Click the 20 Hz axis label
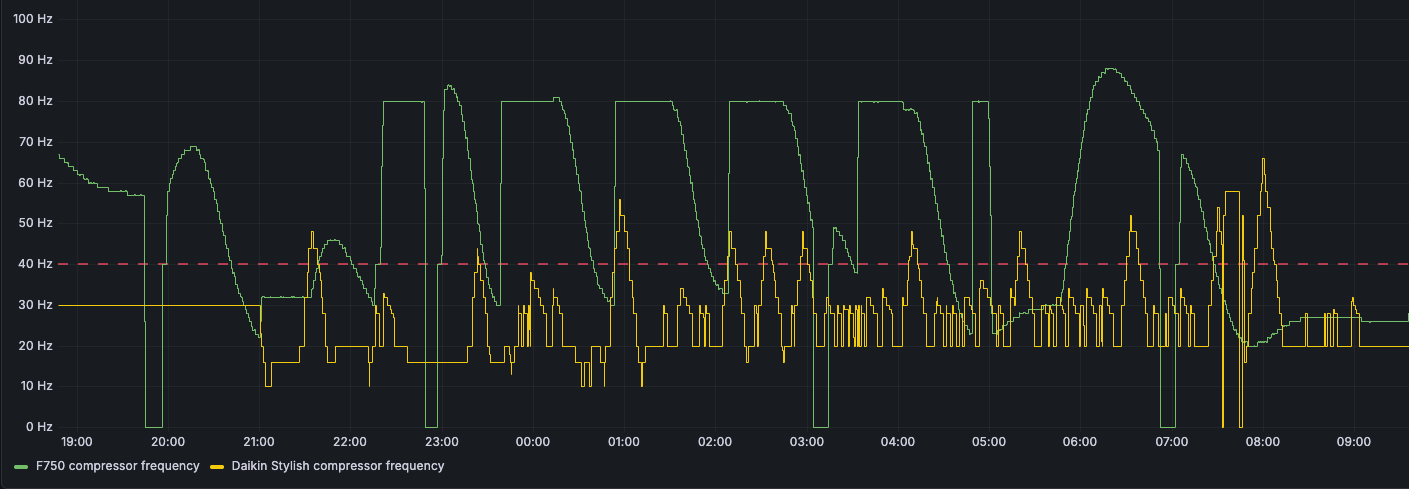The height and width of the screenshot is (489, 1409). coord(35,346)
